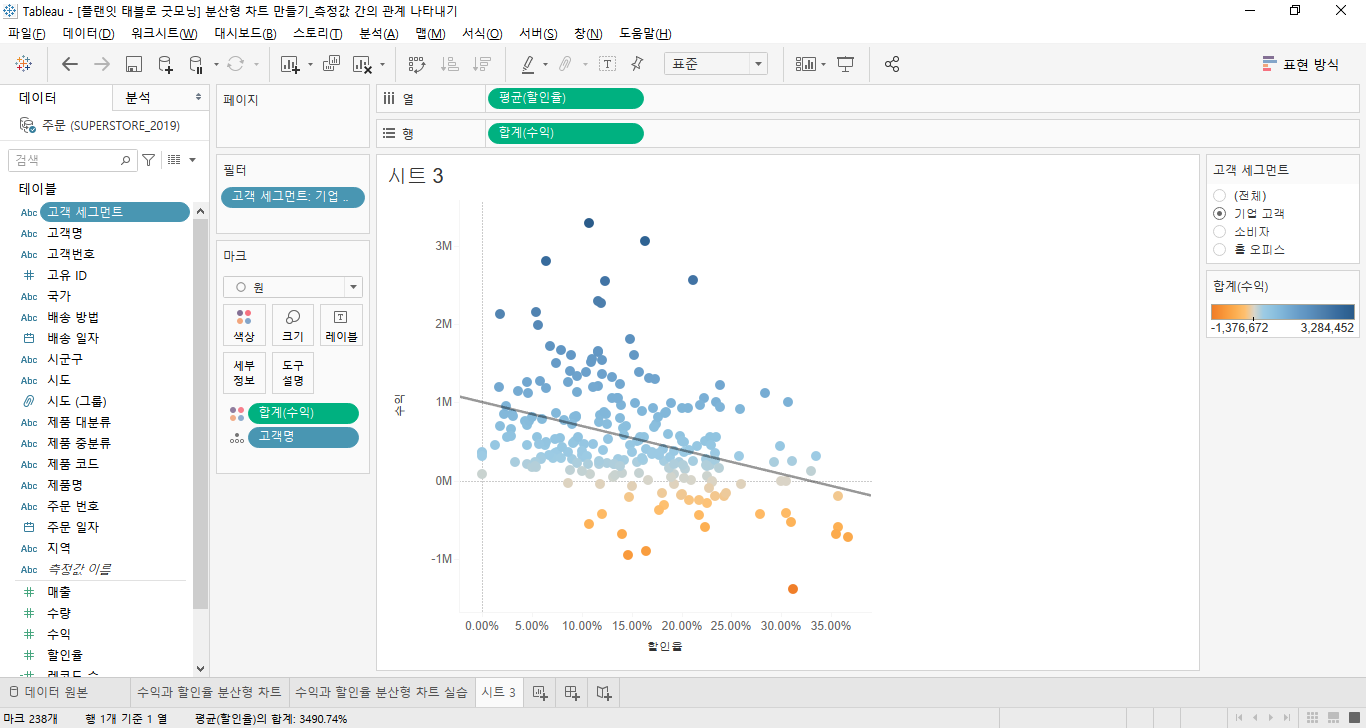The height and width of the screenshot is (728, 1366).
Task: Click the 레이블 marks card button
Action: tap(341, 325)
